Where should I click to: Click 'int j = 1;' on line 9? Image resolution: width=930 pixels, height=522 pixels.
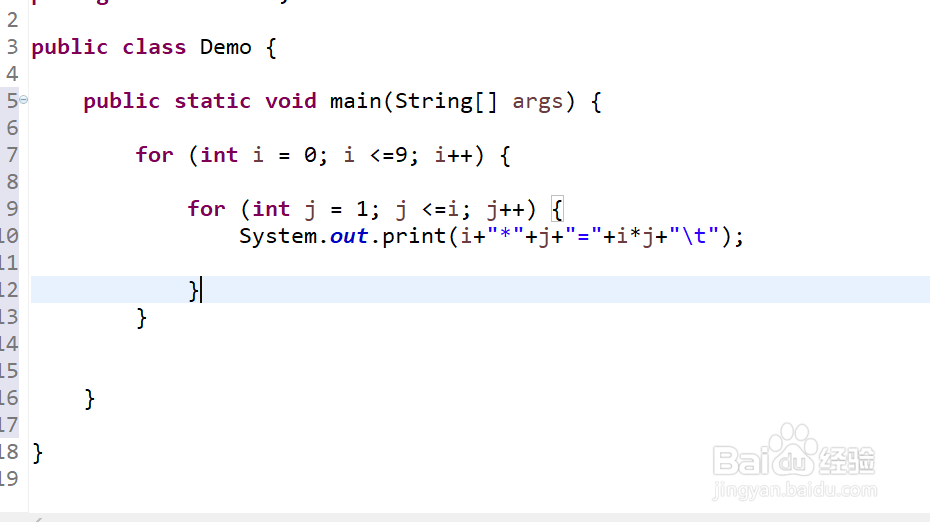pyautogui.click(x=316, y=209)
